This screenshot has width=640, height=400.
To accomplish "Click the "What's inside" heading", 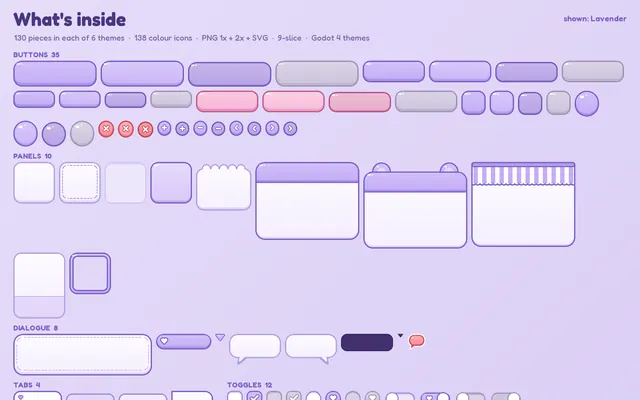I will 69,20.
